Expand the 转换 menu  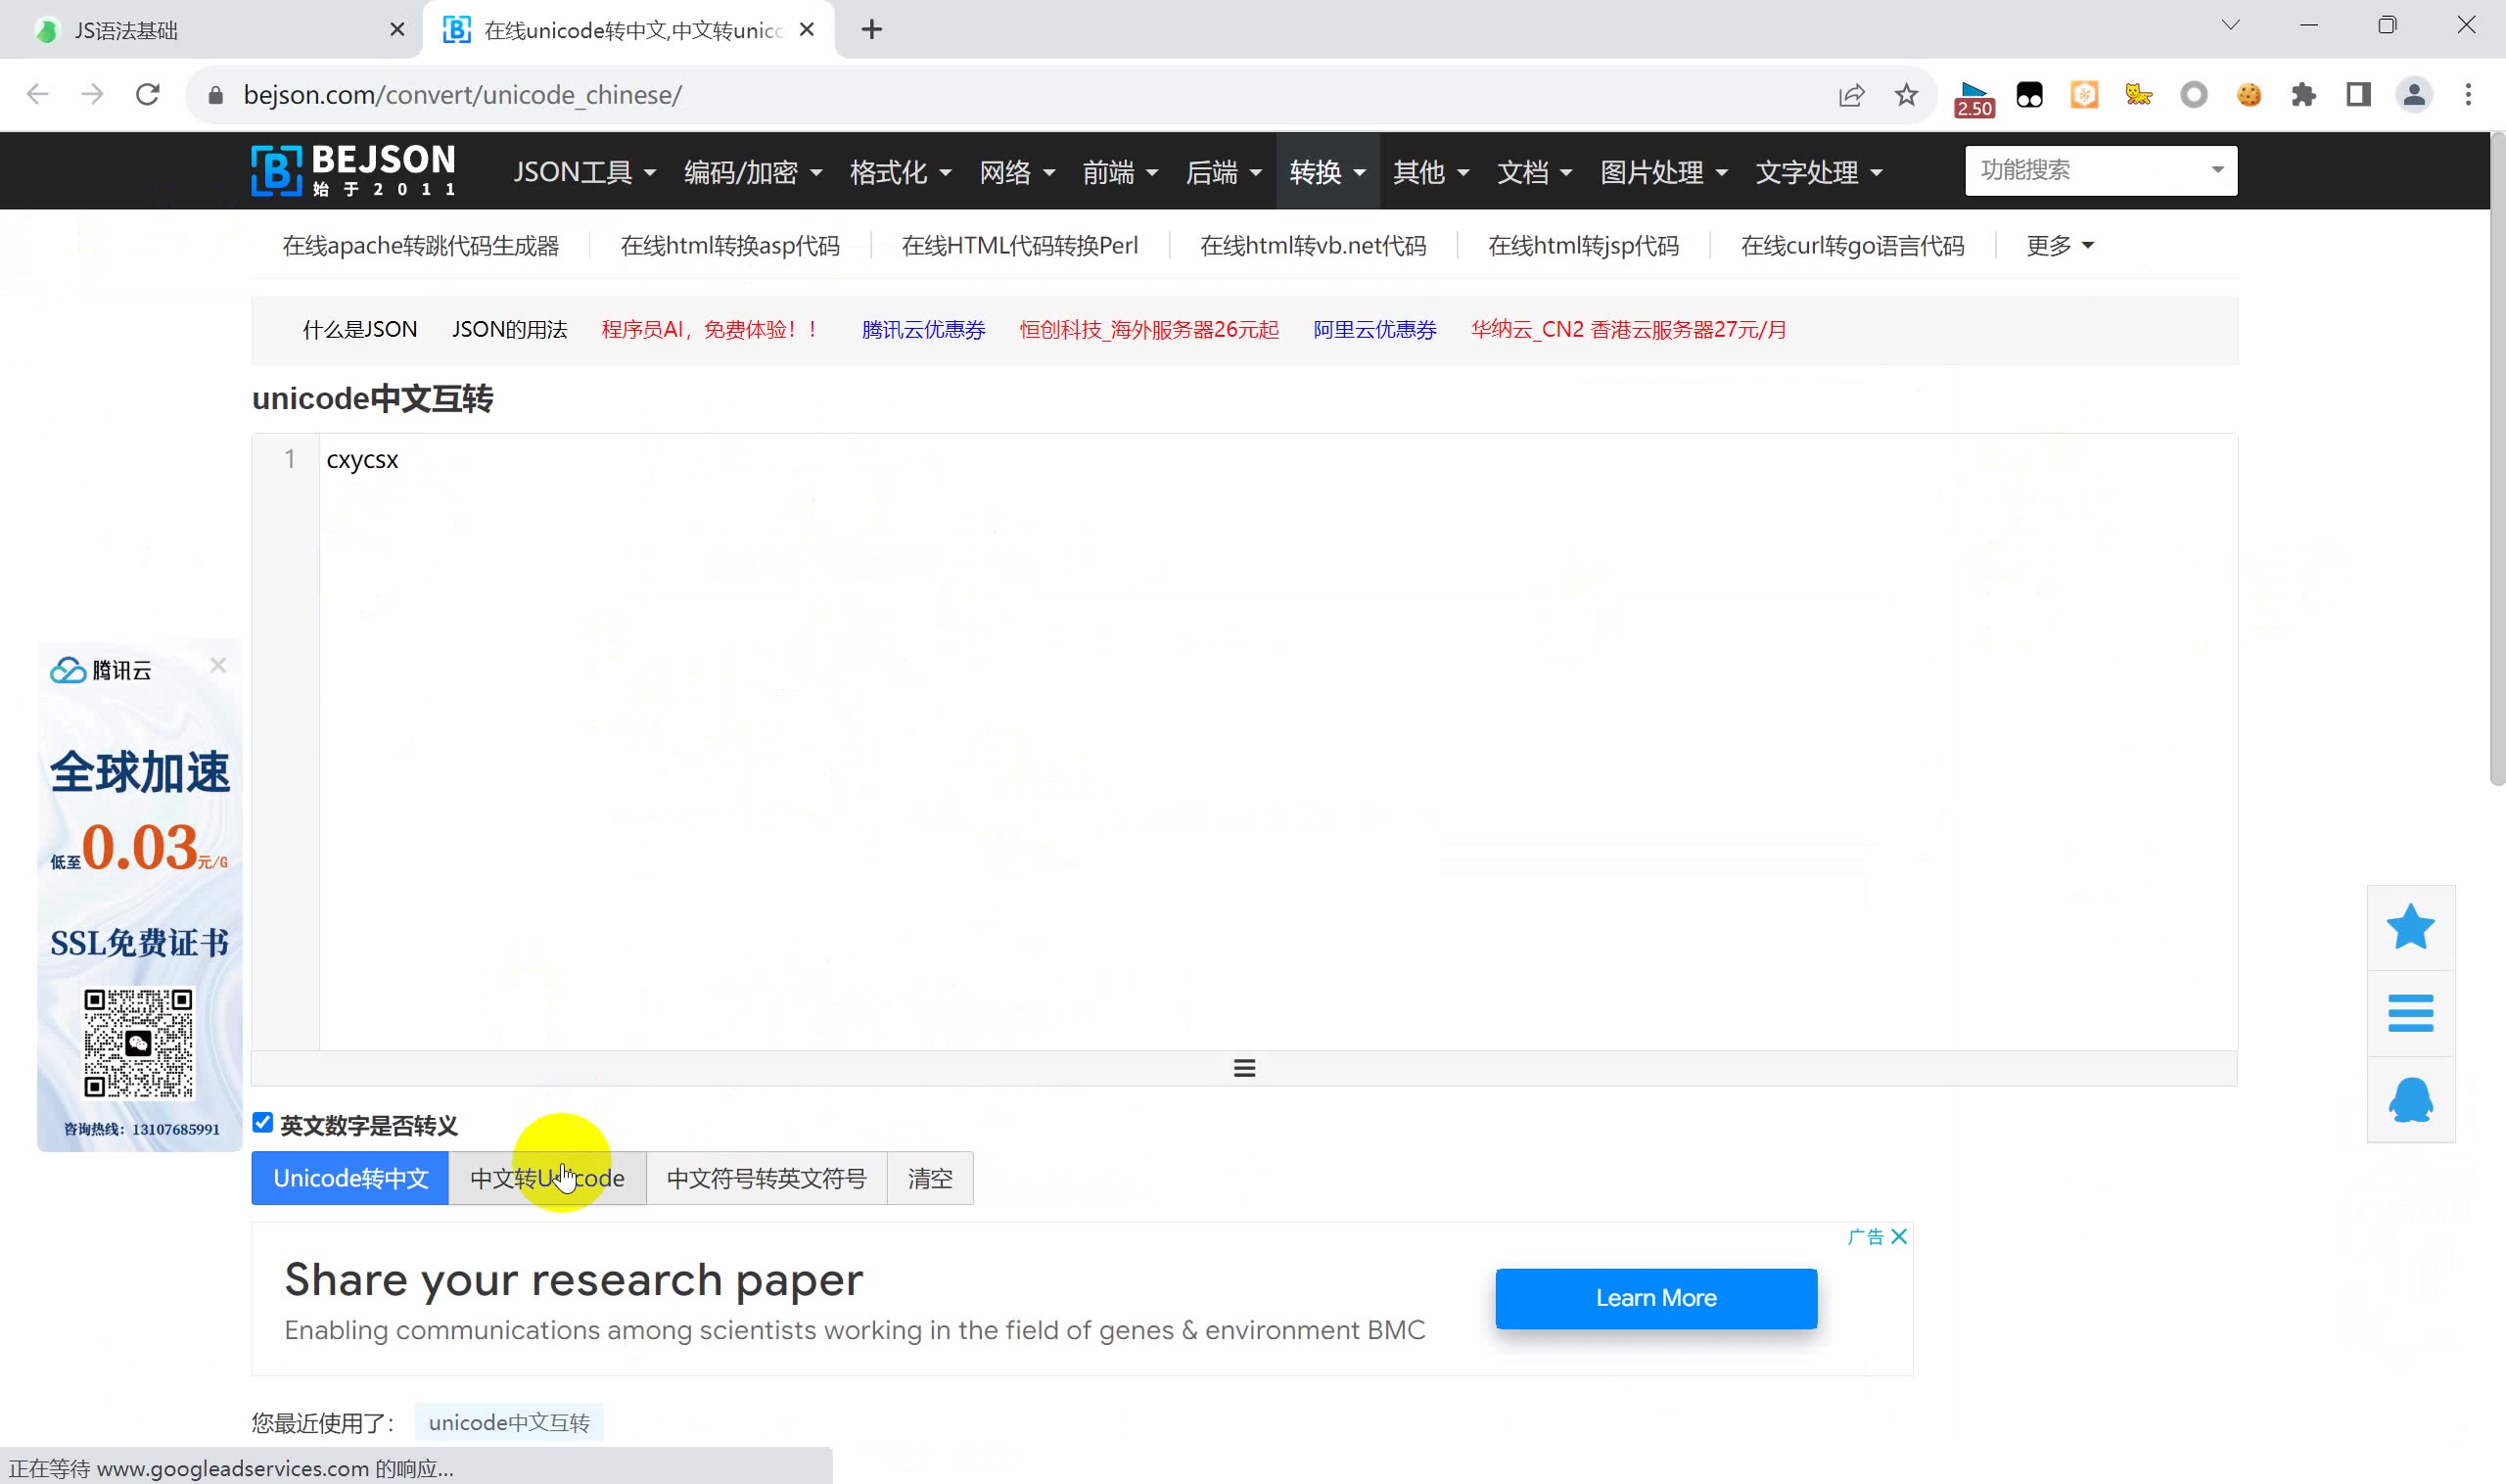(x=1327, y=172)
